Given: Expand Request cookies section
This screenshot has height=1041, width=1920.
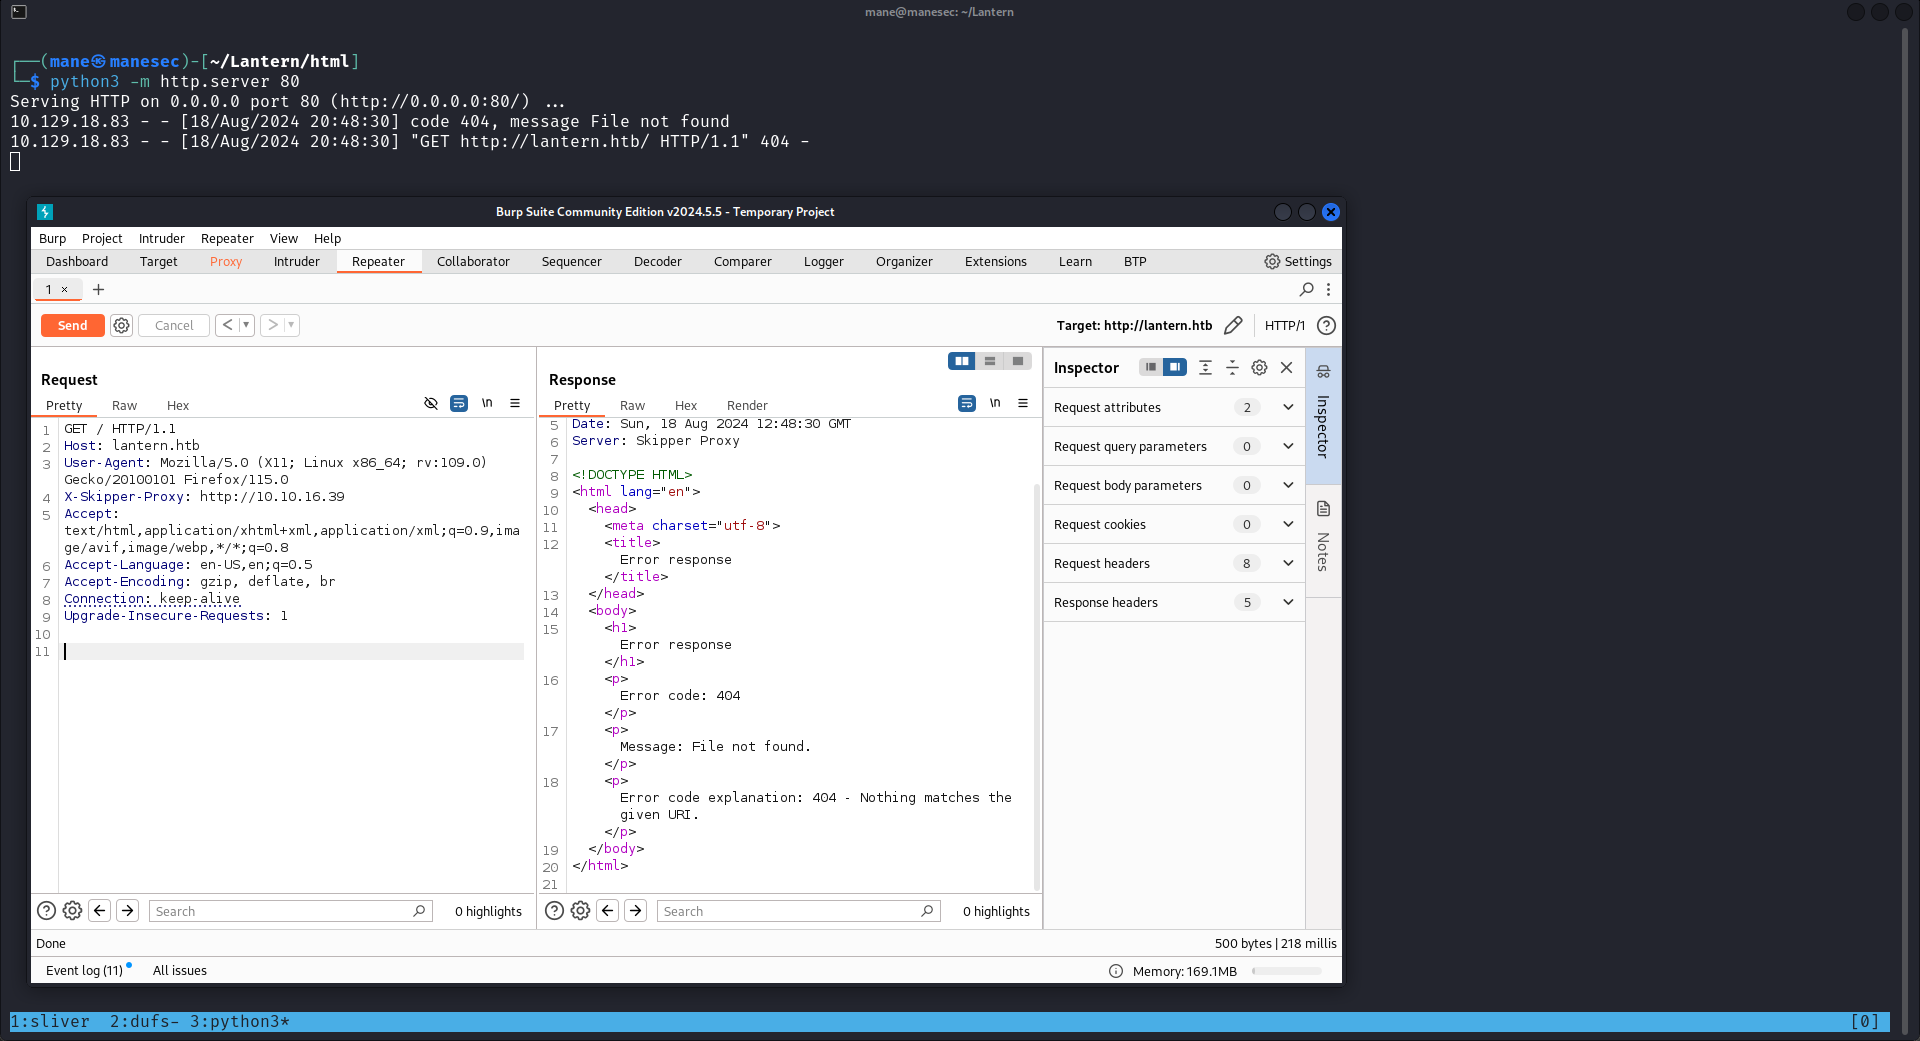Looking at the screenshot, I should 1174,525.
